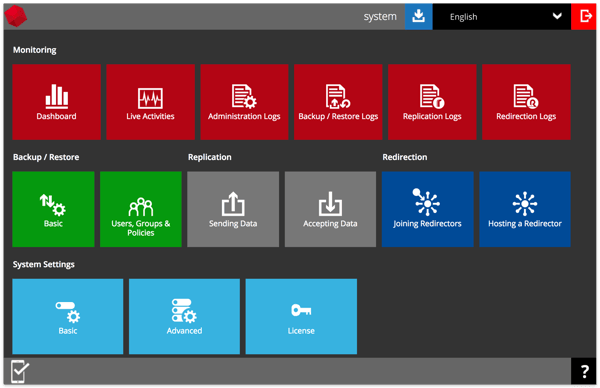Open Live Activities monitoring

point(150,102)
